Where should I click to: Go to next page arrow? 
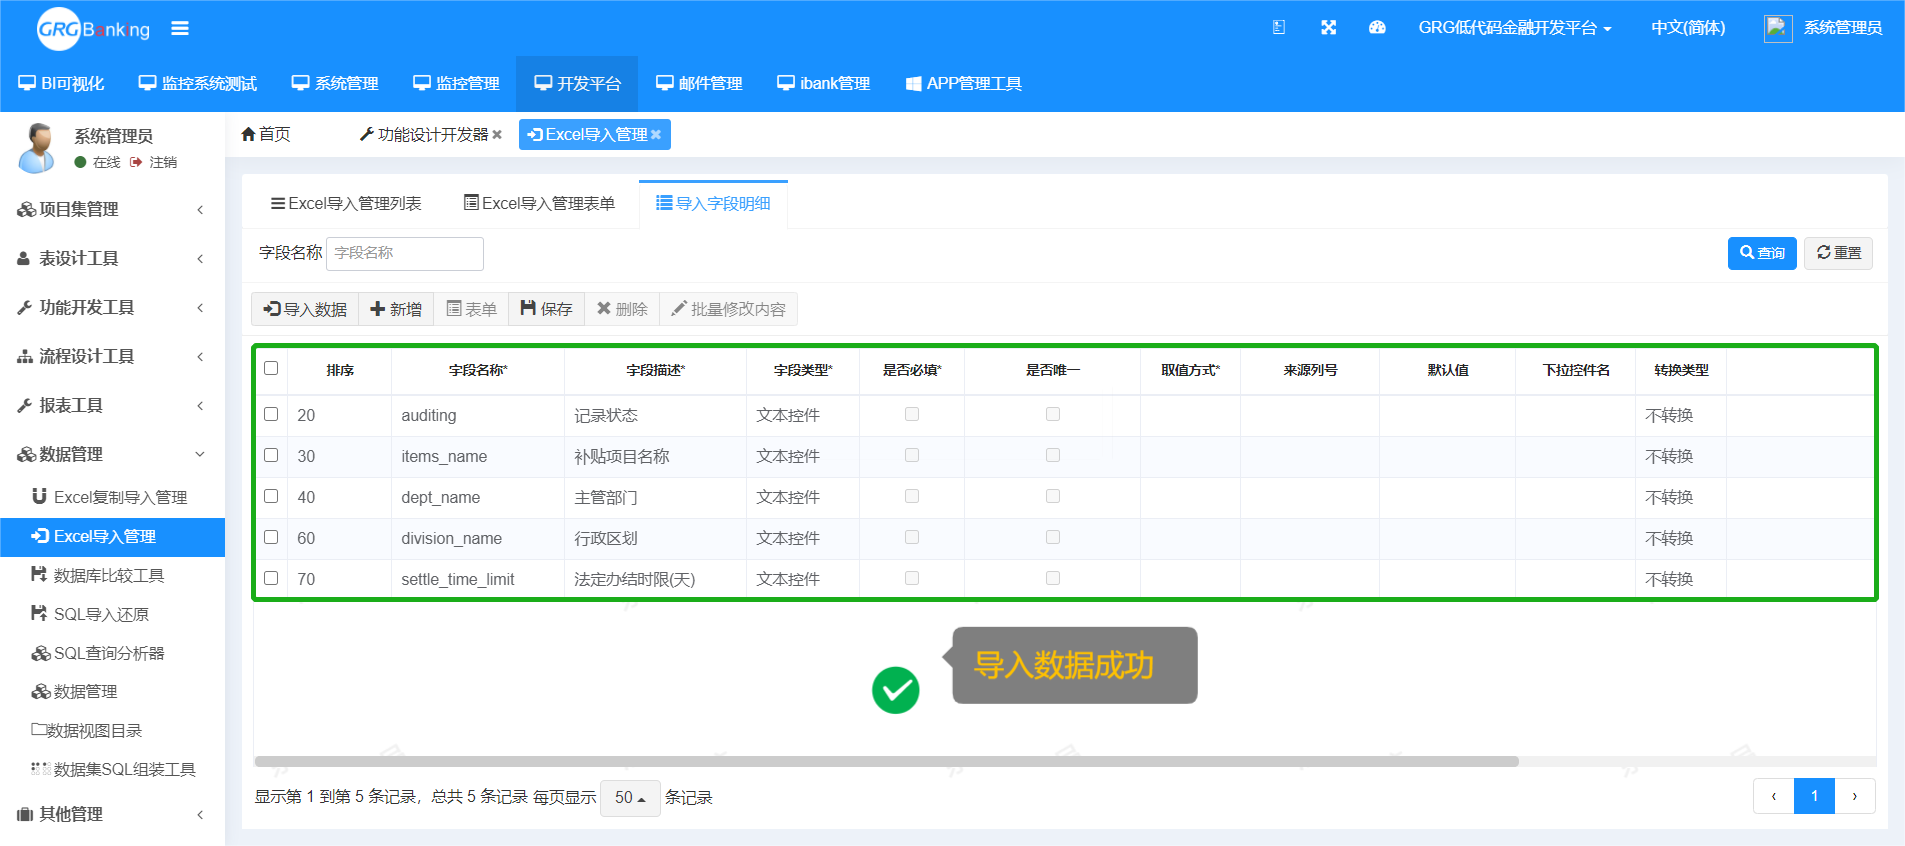[1855, 796]
